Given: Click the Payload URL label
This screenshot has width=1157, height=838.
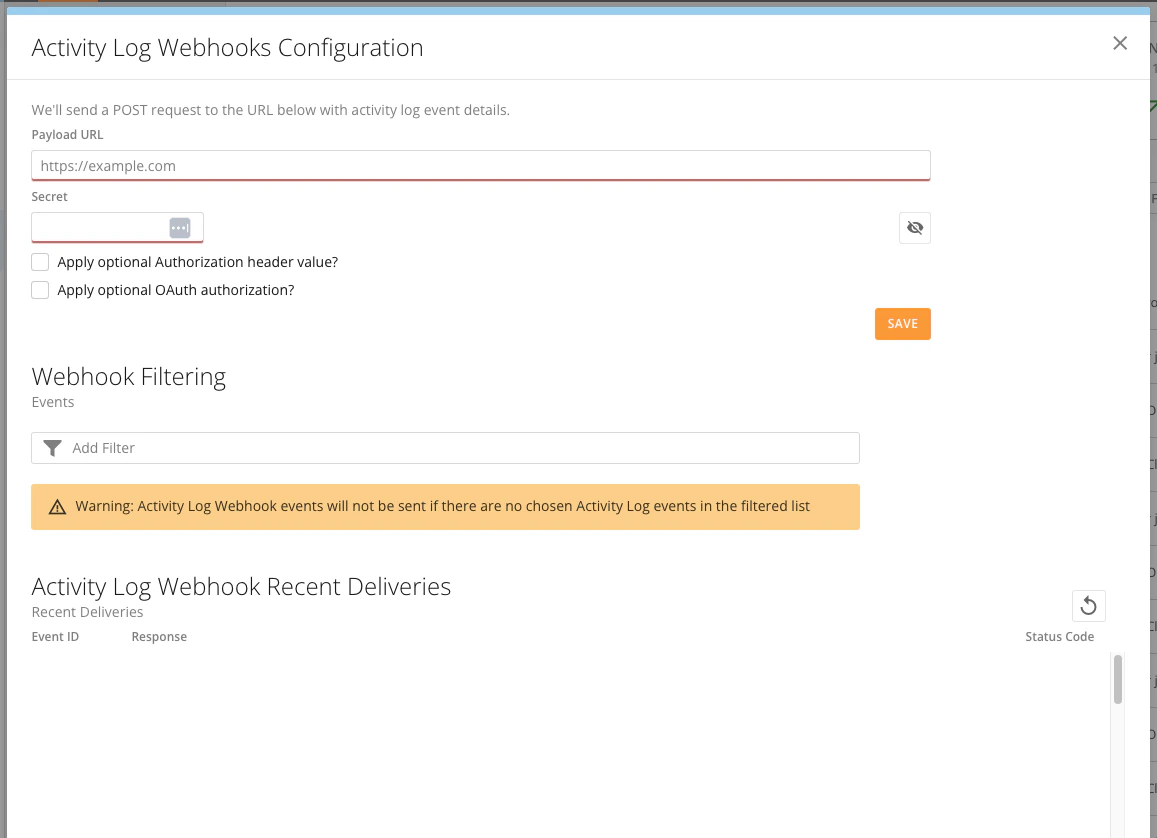Looking at the screenshot, I should [x=67, y=134].
